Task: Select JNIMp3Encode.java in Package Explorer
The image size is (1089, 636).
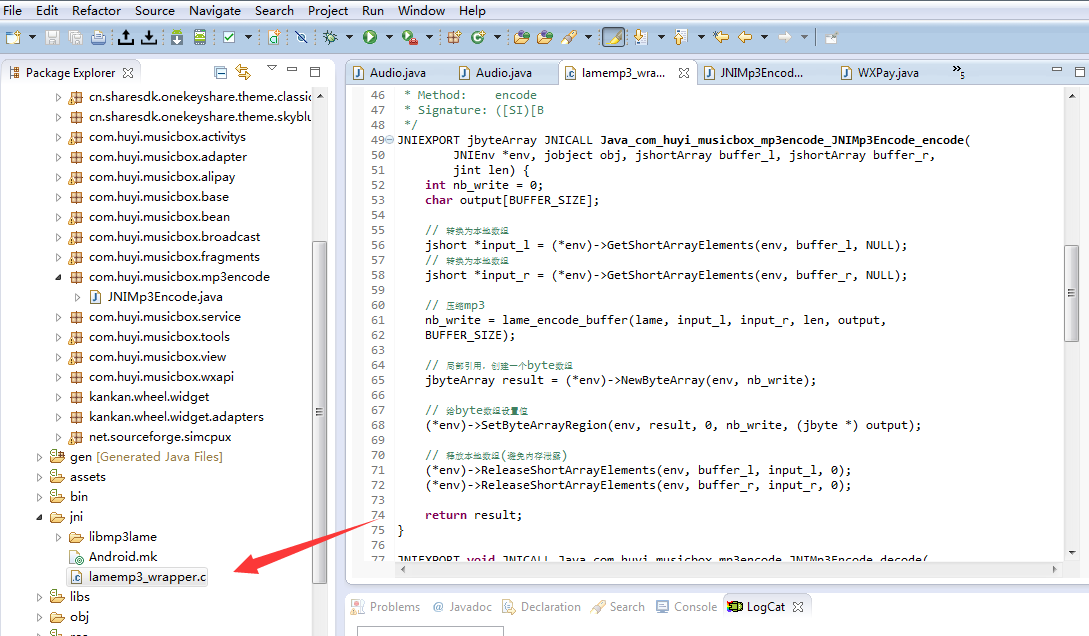Action: click(156, 297)
